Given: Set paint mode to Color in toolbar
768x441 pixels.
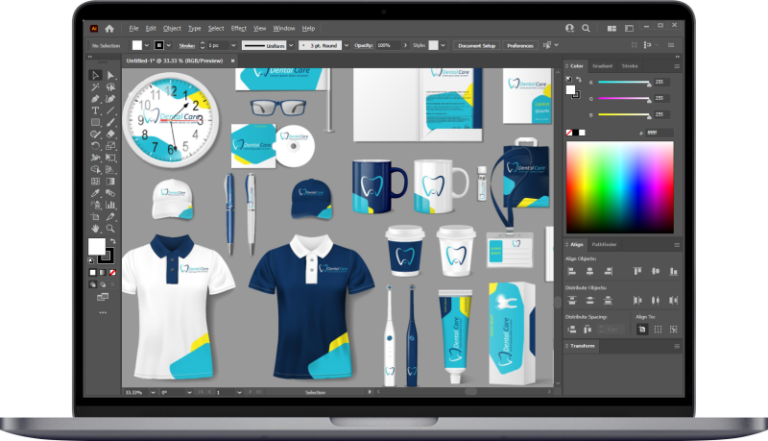Looking at the screenshot, I should click(x=93, y=272).
